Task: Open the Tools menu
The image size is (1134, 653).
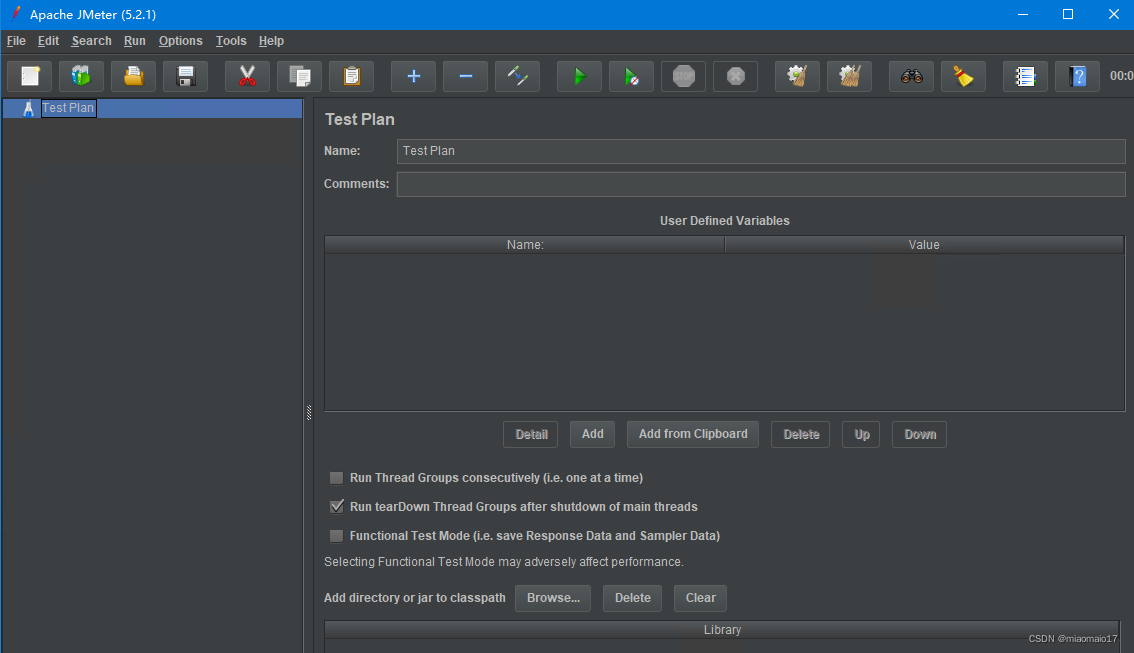Action: (231, 40)
